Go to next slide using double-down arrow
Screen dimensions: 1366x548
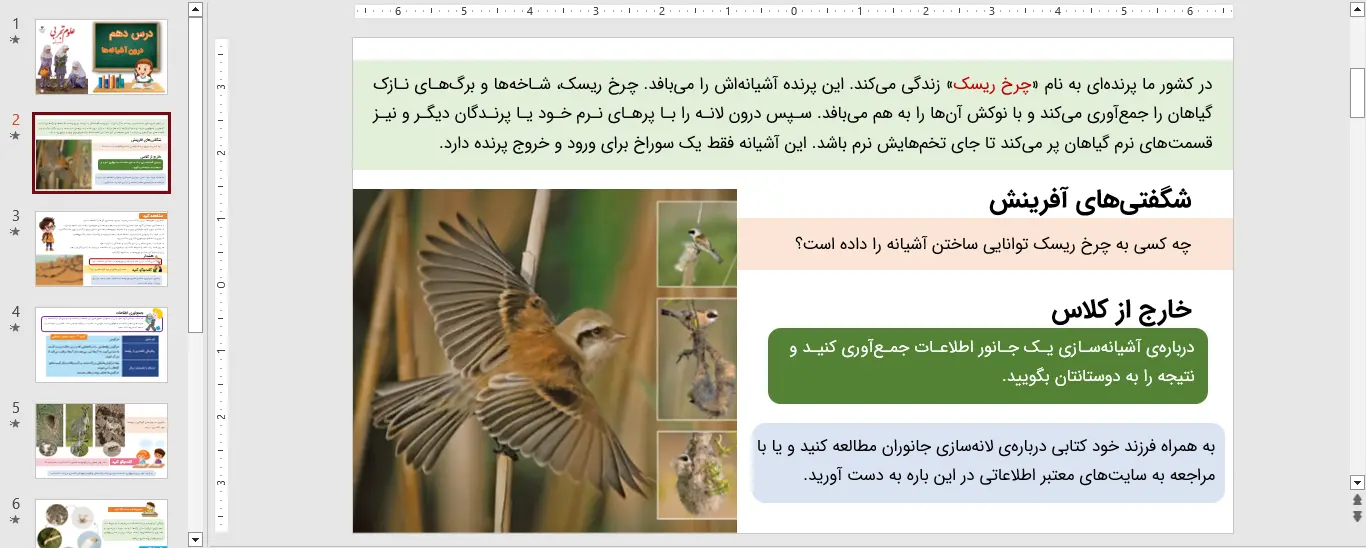(x=1357, y=516)
